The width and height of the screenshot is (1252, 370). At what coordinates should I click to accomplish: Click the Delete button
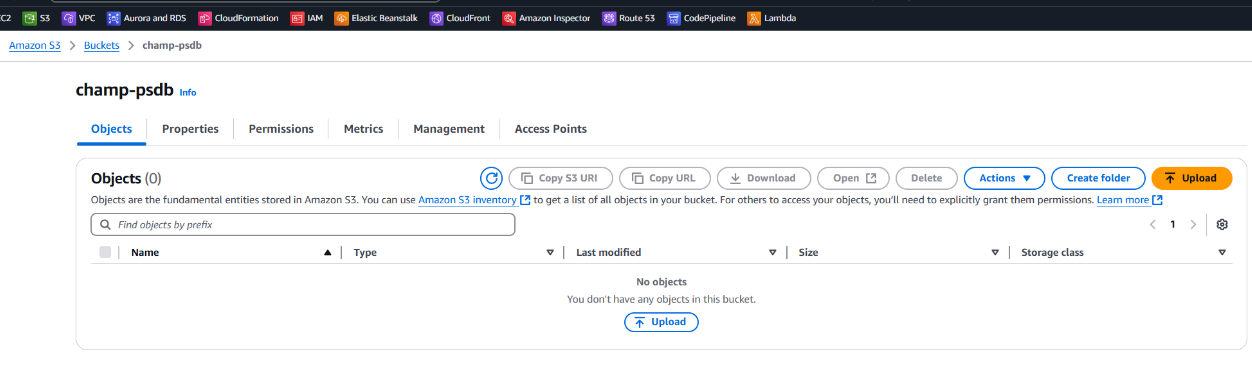click(926, 178)
